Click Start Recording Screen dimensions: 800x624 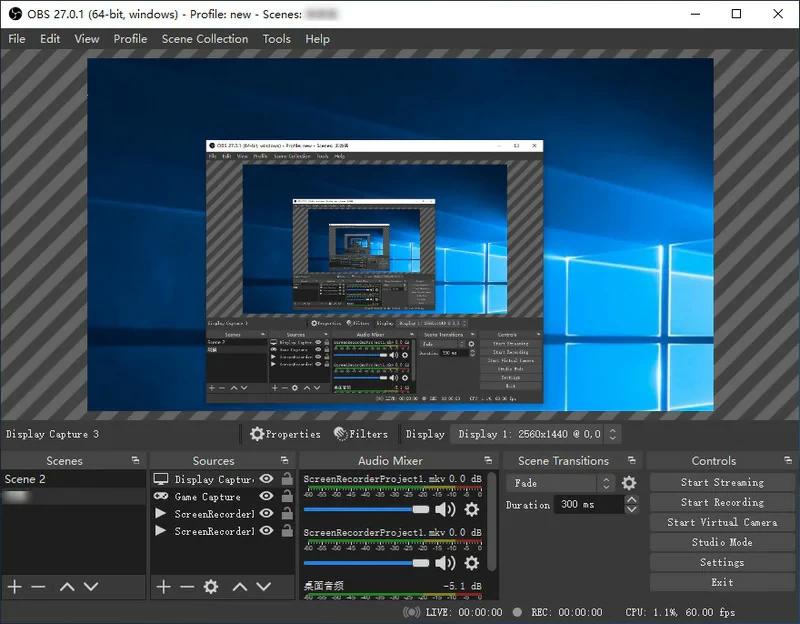tap(721, 502)
